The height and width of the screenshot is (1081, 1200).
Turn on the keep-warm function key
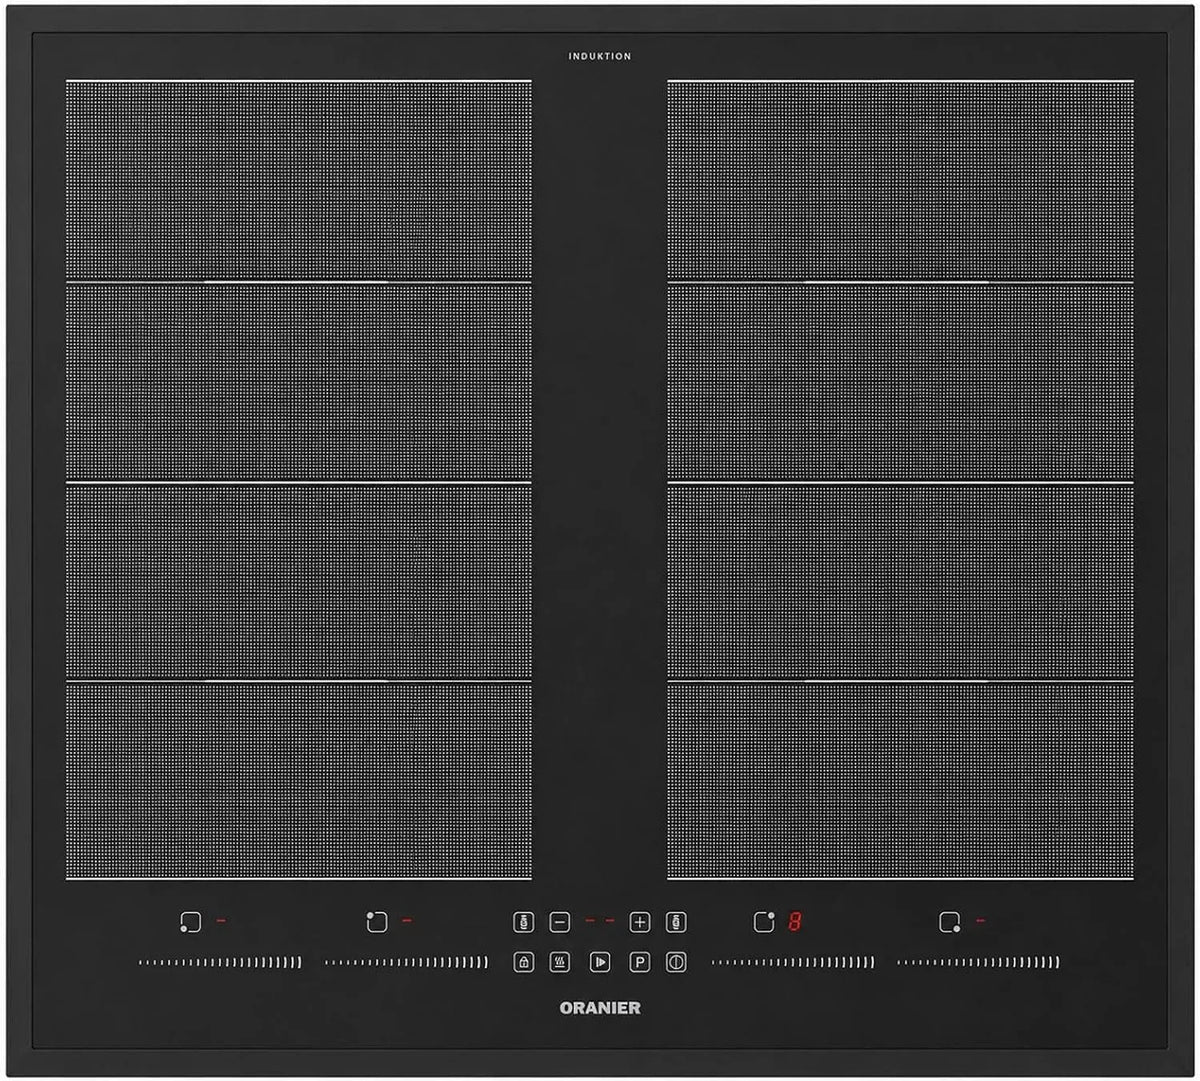(x=560, y=963)
